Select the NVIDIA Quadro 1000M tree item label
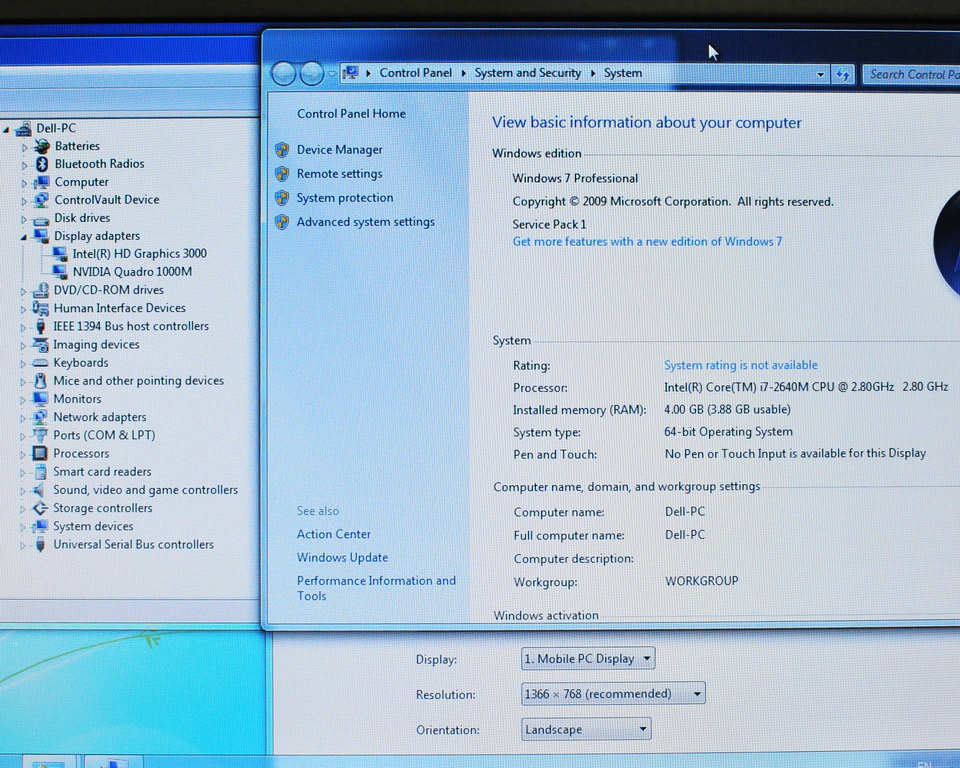The width and height of the screenshot is (960, 768). (x=132, y=271)
